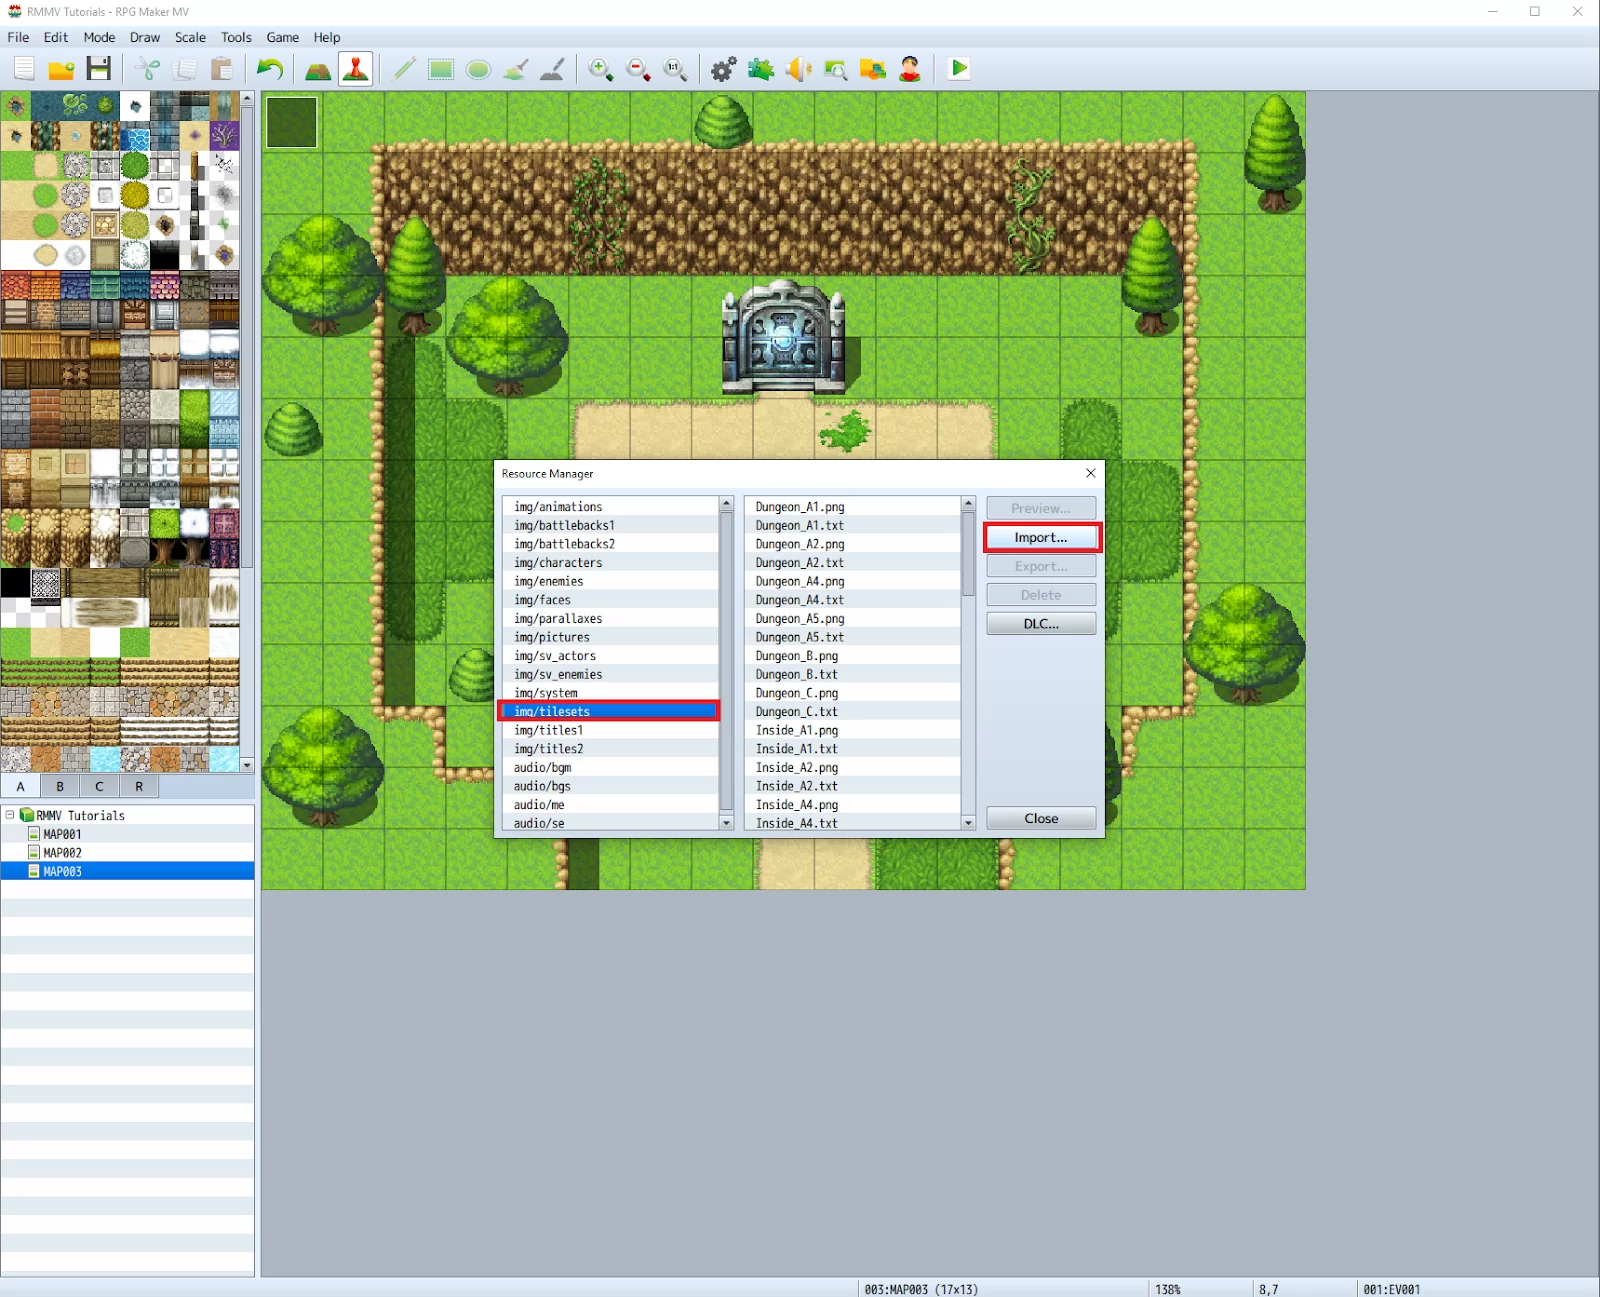Switch to tileset tab C
The image size is (1600, 1297).
coord(99,786)
